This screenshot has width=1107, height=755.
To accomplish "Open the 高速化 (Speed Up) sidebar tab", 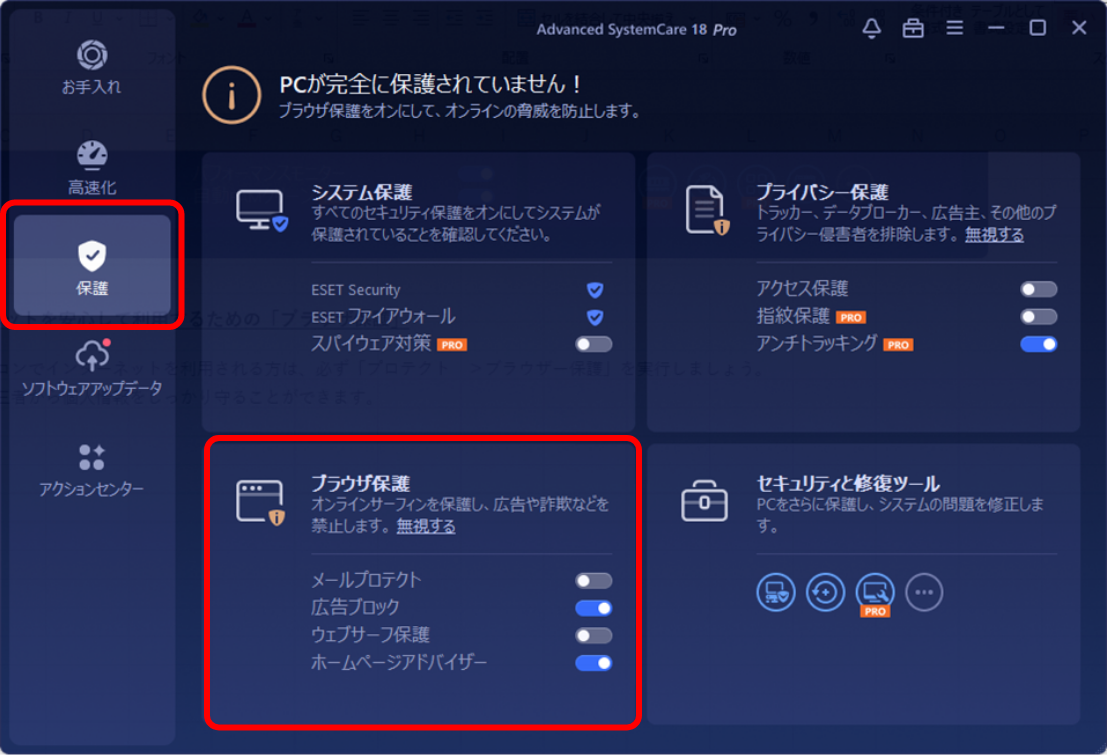I will click(92, 168).
